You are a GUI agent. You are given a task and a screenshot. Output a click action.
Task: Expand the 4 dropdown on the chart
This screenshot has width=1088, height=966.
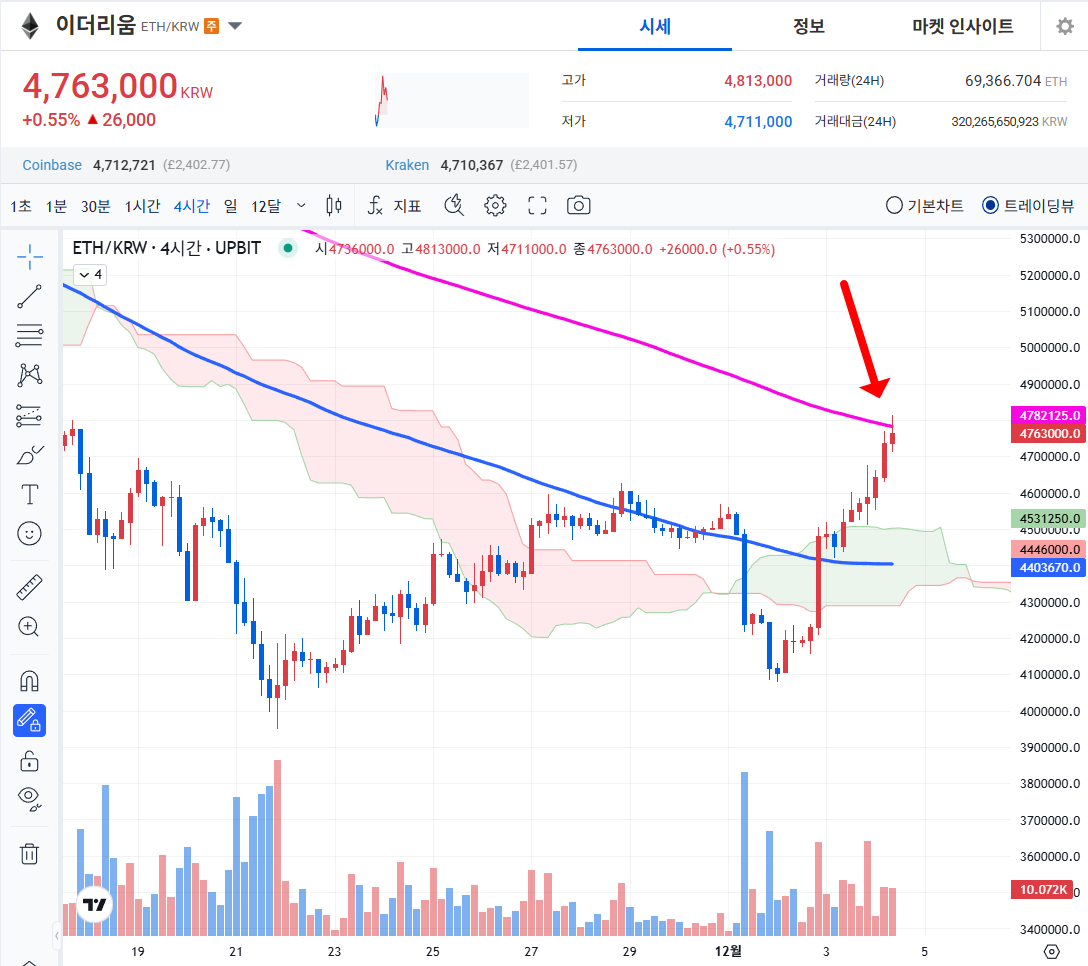coord(88,273)
